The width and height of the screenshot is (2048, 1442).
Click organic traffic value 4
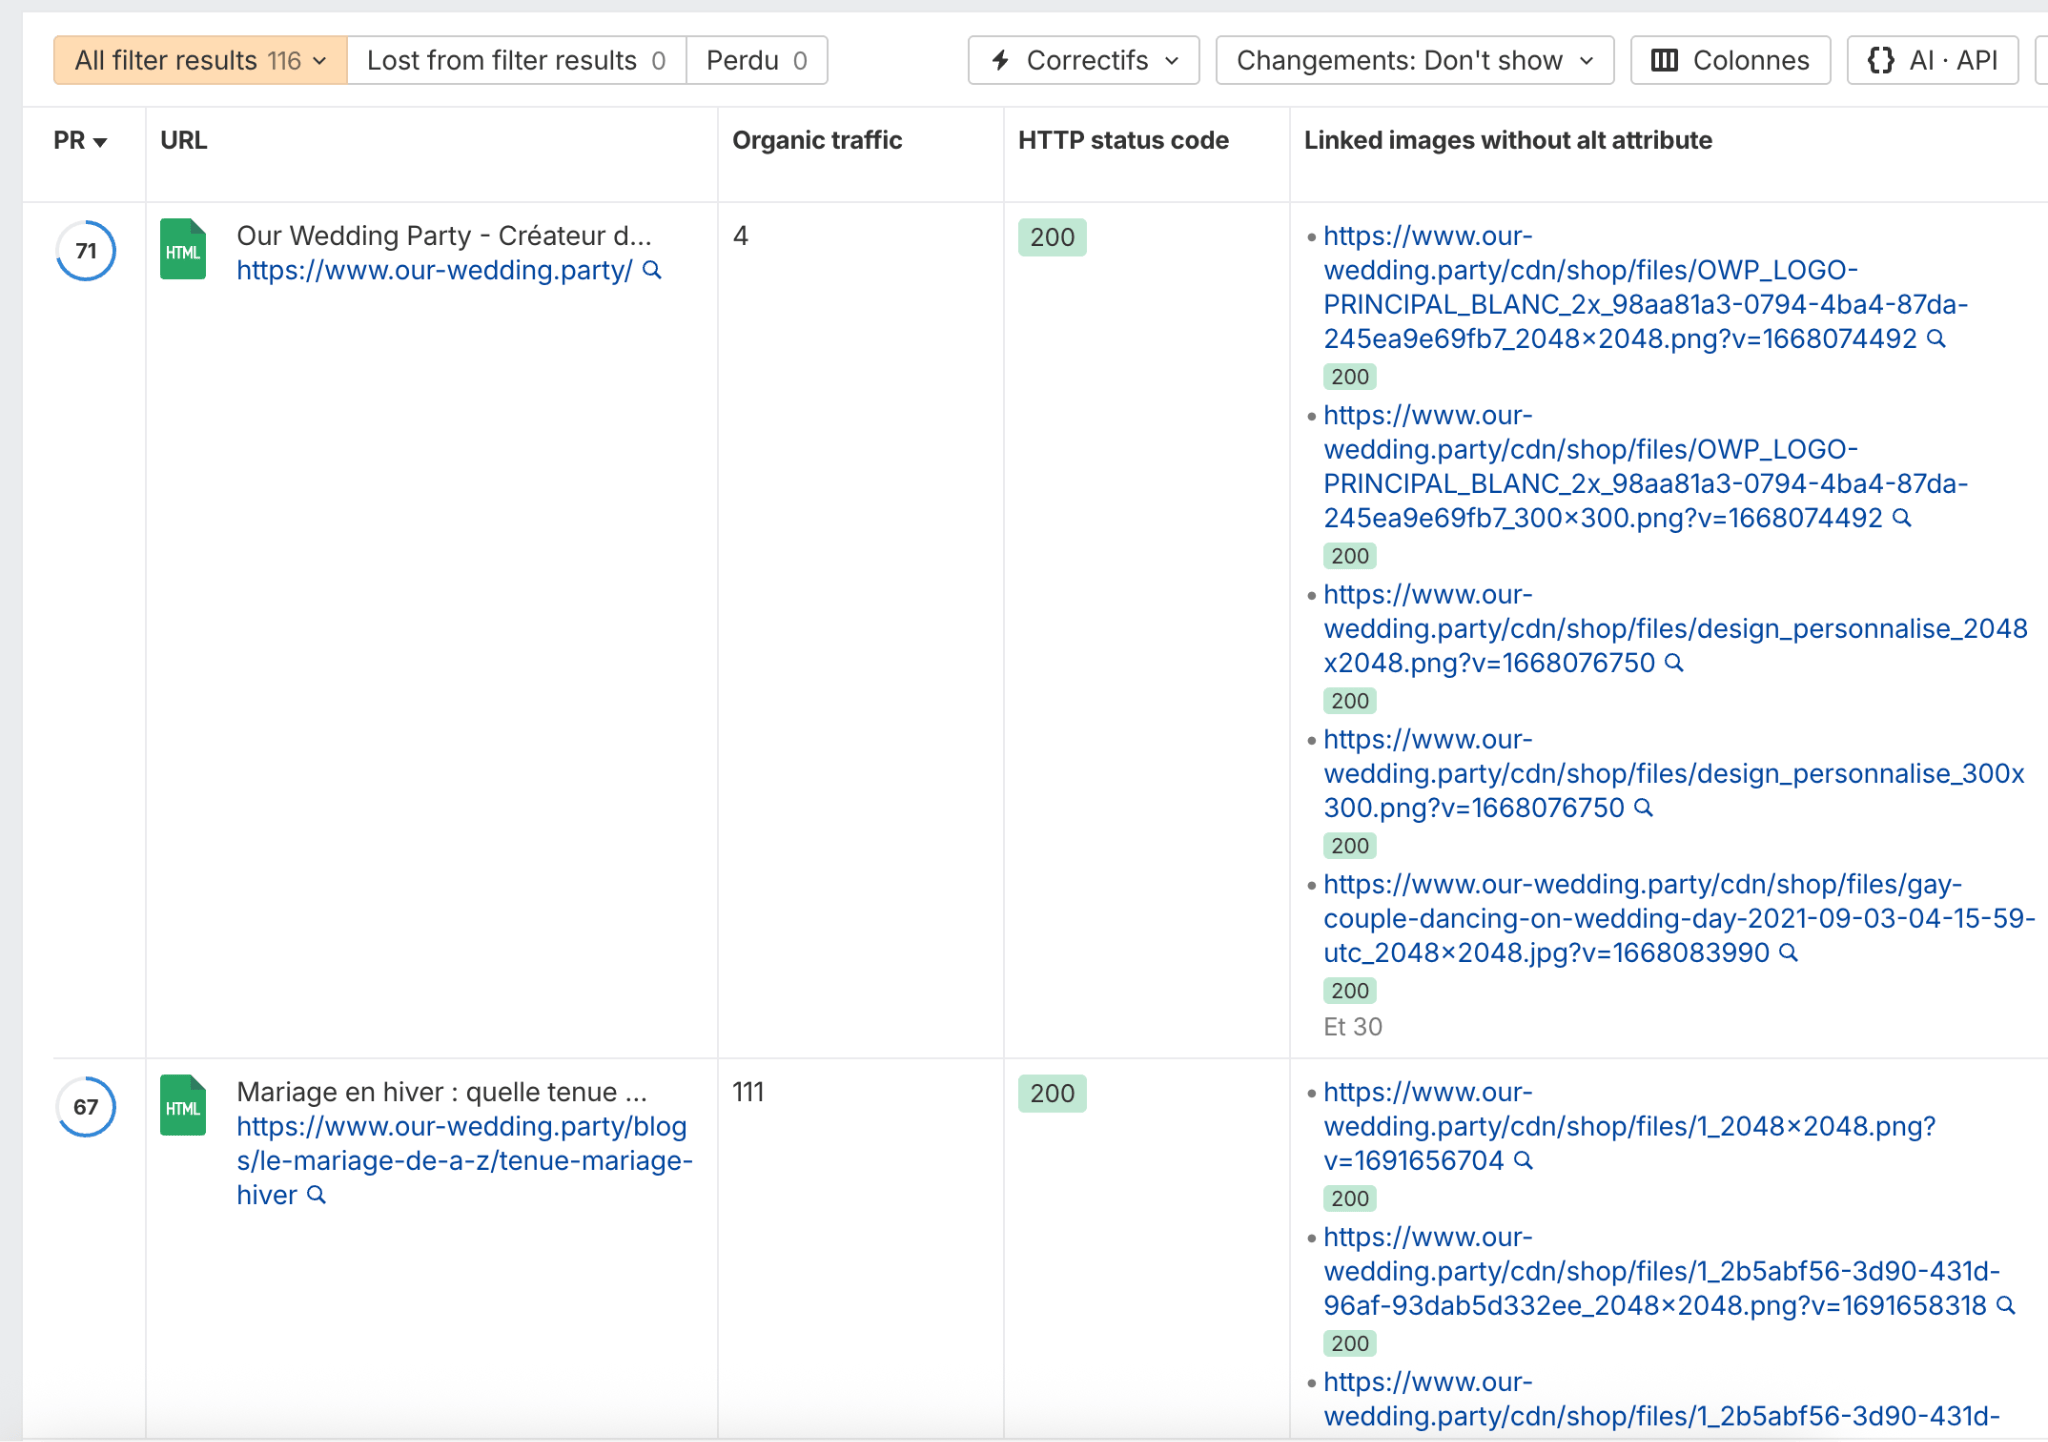(740, 236)
